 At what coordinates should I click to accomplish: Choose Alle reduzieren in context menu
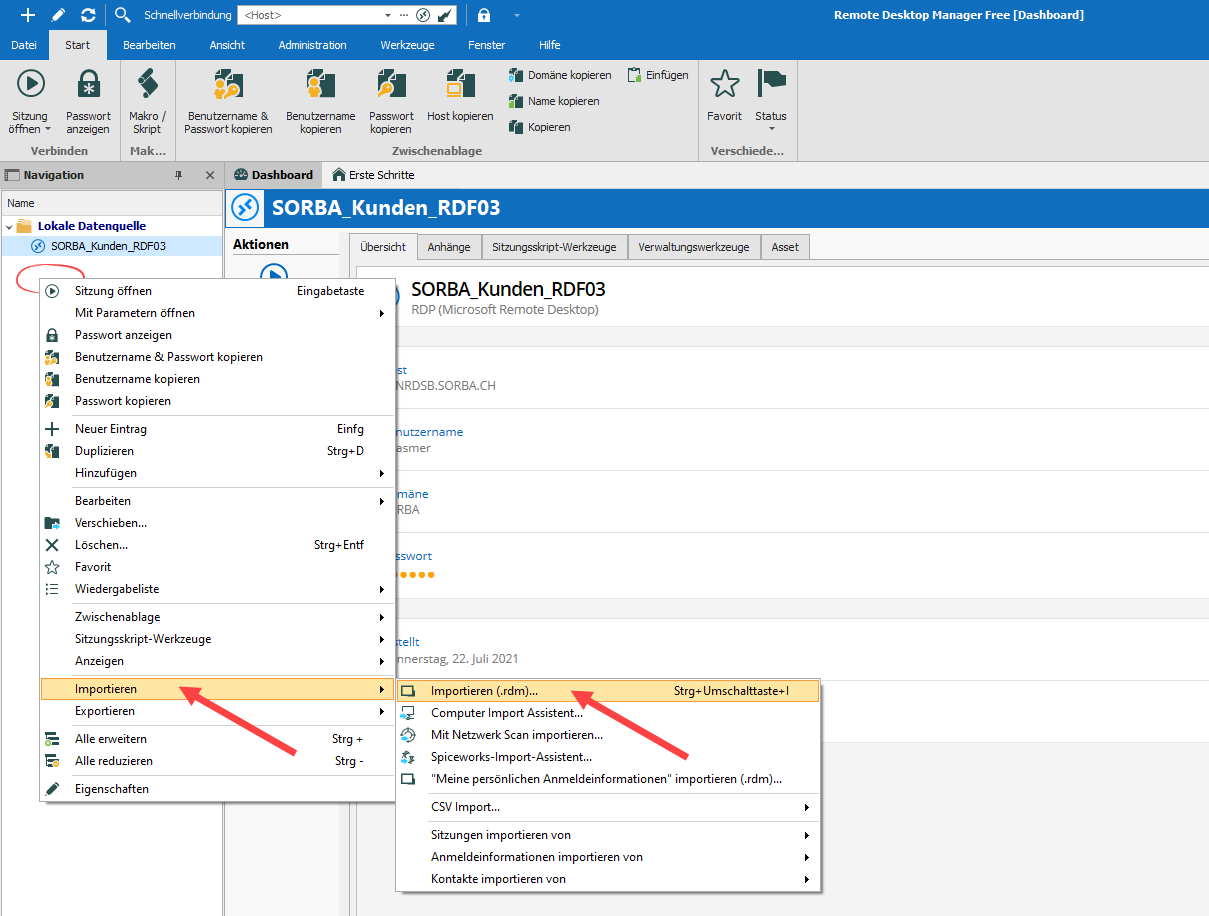click(217, 761)
